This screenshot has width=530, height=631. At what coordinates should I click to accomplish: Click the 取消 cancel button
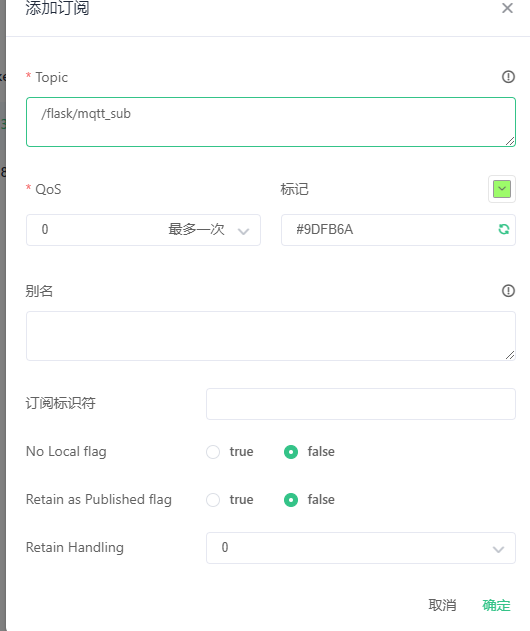(442, 605)
